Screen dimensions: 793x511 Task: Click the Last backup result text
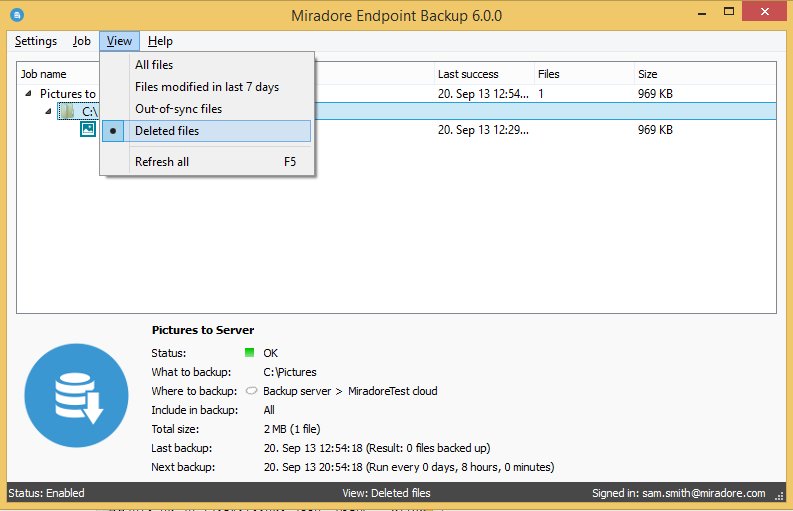[377, 448]
